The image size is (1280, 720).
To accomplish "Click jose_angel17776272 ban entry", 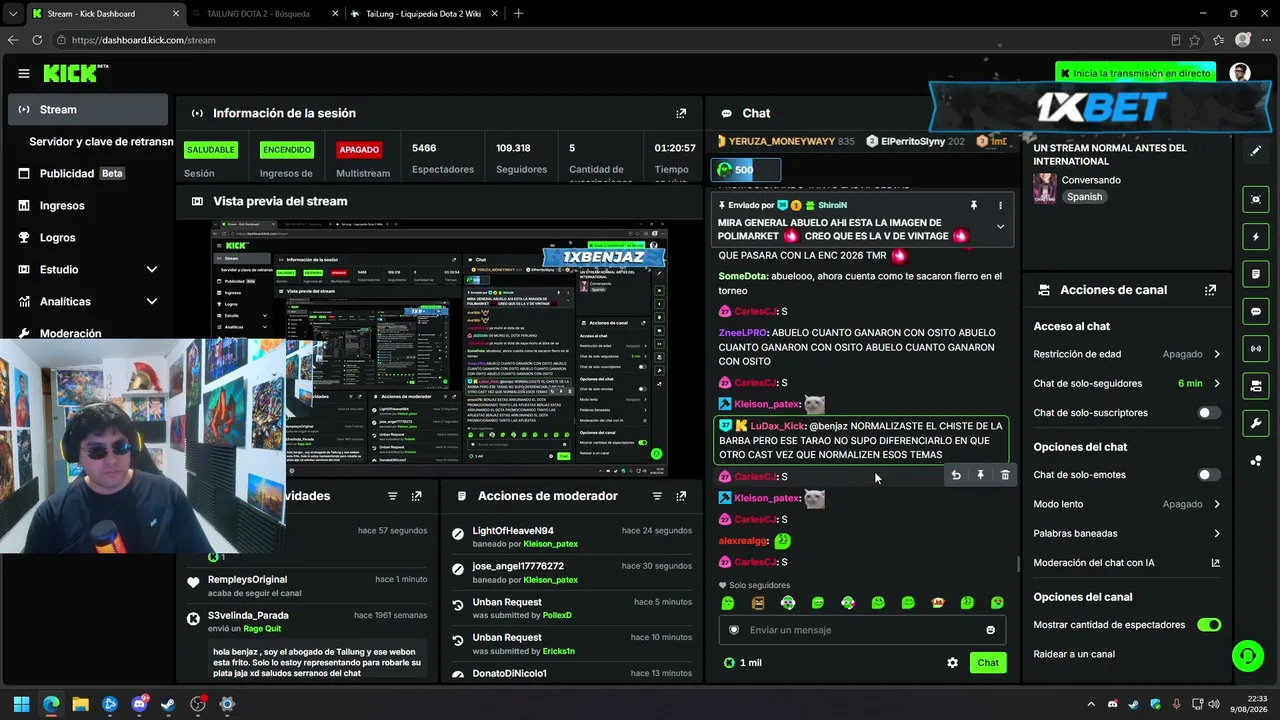I will pos(571,573).
